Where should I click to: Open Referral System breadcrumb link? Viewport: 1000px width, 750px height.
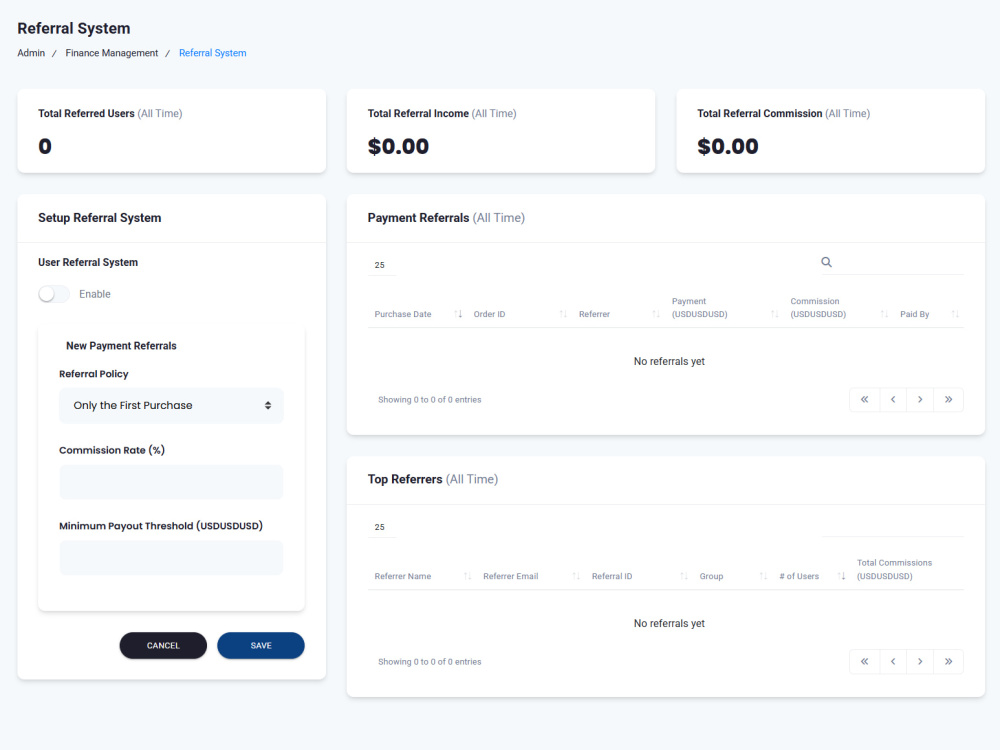click(212, 53)
